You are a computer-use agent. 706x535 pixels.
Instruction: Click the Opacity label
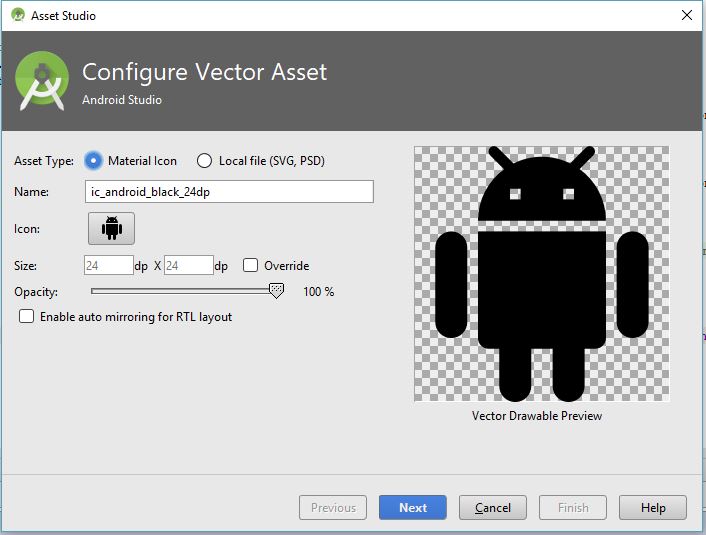click(36, 292)
